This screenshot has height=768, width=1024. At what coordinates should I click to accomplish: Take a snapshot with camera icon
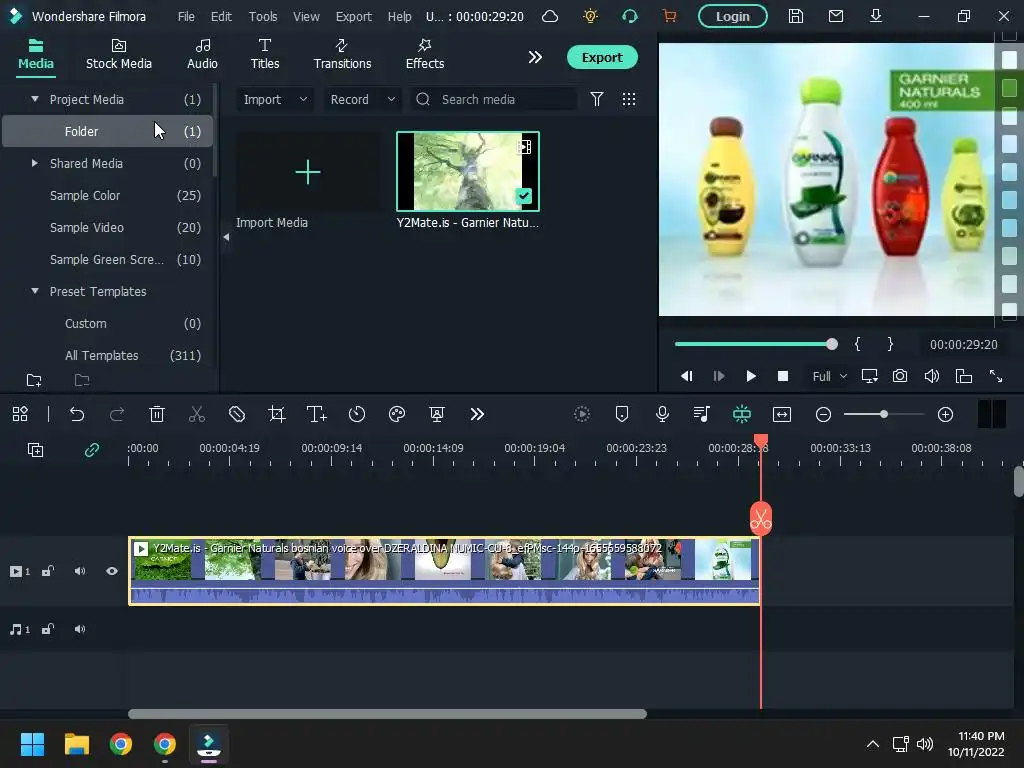(900, 376)
